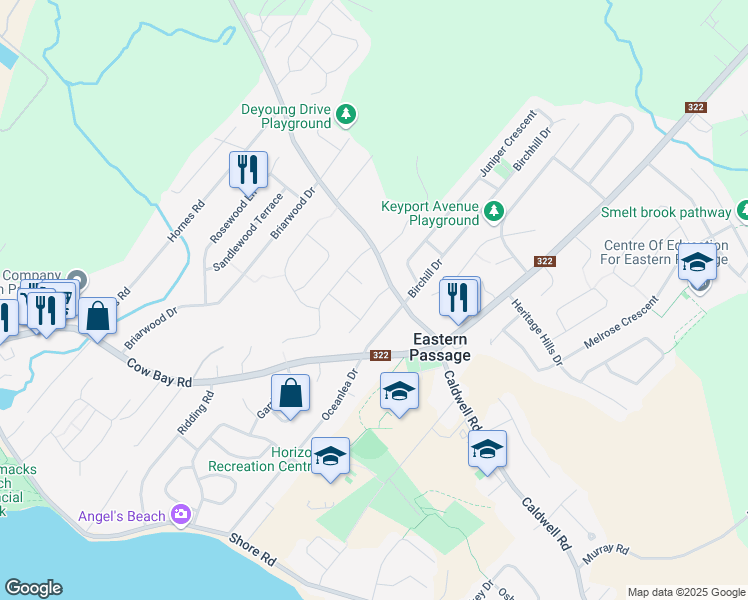
Task: Click the Angel's Beach camera icon
Action: point(181,515)
